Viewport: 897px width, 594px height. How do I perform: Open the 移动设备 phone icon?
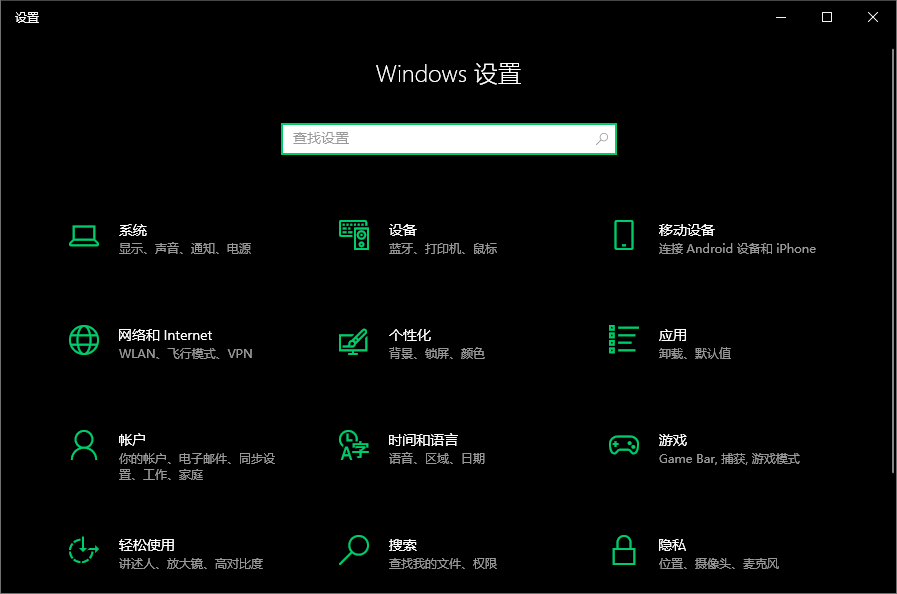click(x=624, y=235)
